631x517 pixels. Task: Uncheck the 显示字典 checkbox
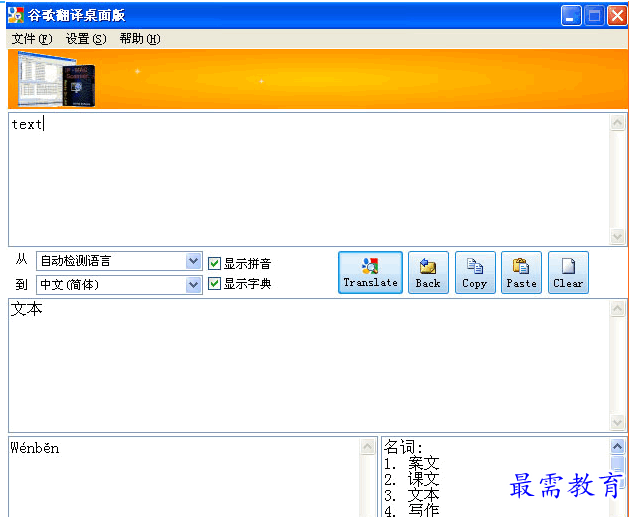[x=214, y=284]
